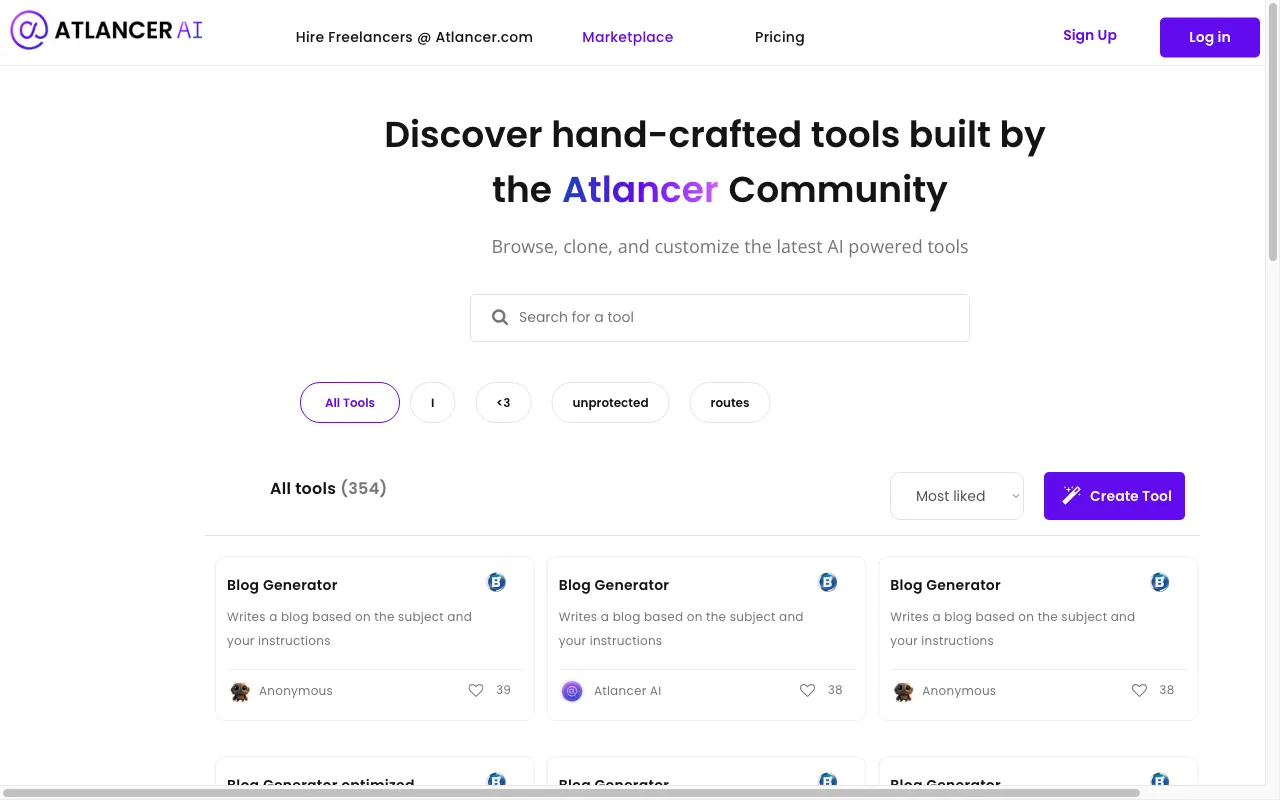1280x800 pixels.
Task: Click the B badge on the Atlancer AI card
Action: [x=828, y=582]
